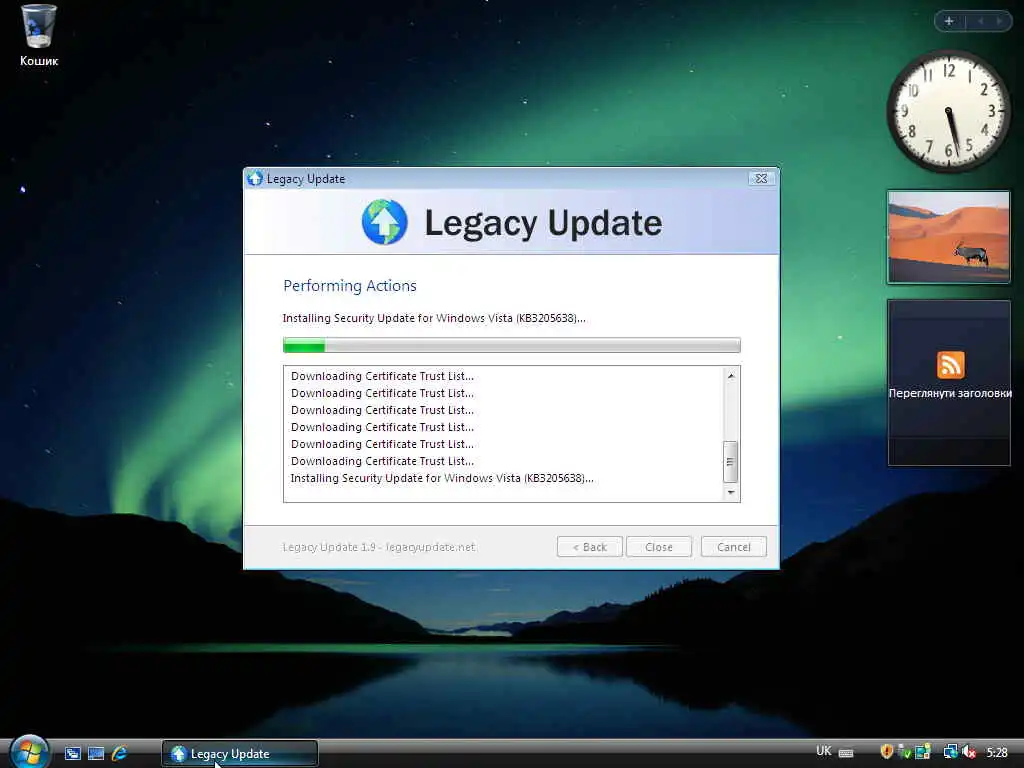Click the Performing Actions heading
Image resolution: width=1024 pixels, height=768 pixels.
coord(349,285)
